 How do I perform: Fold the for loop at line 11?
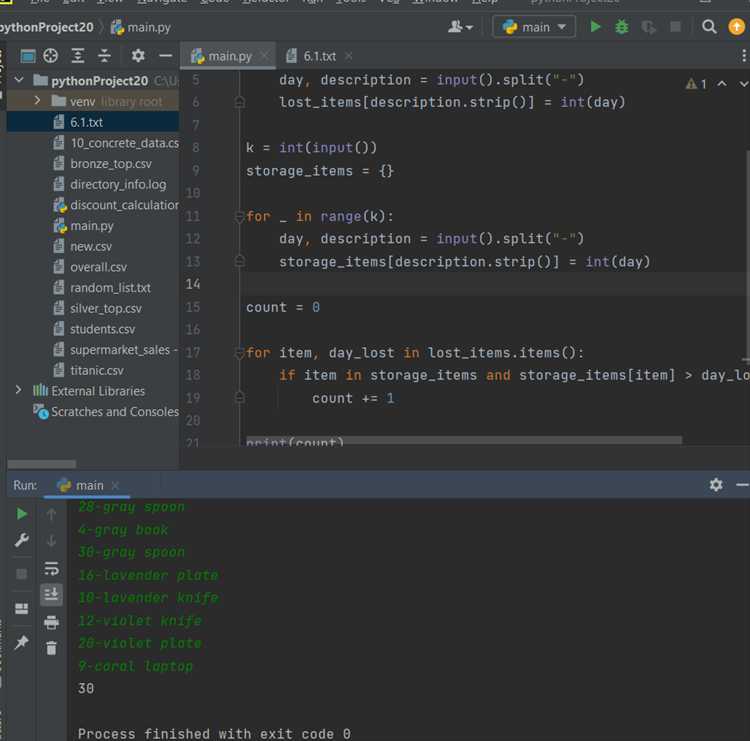click(x=240, y=217)
